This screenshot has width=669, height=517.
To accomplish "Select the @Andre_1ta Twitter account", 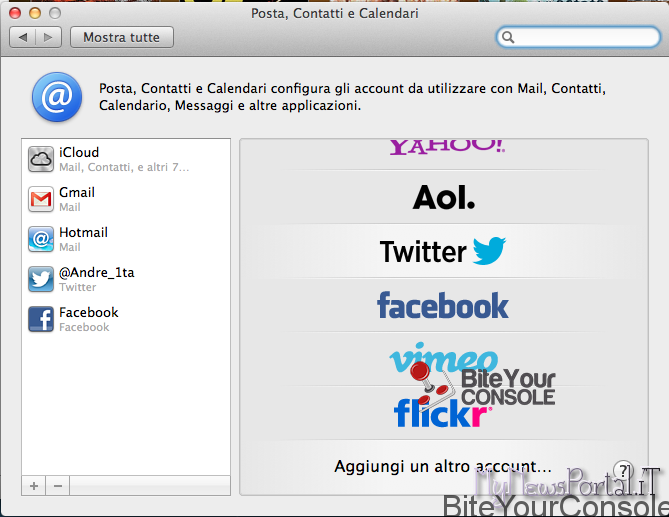I will 96,273.
